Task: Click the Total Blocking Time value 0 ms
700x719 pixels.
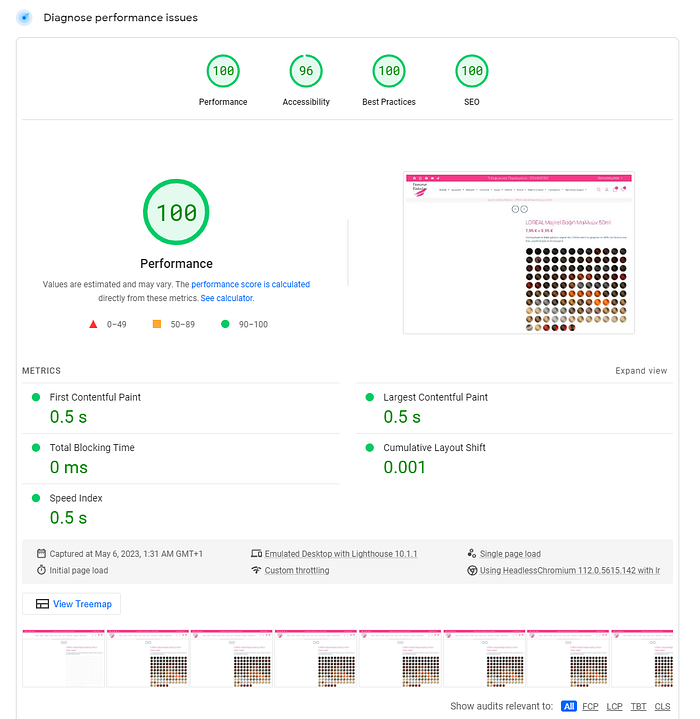Action: (x=69, y=467)
